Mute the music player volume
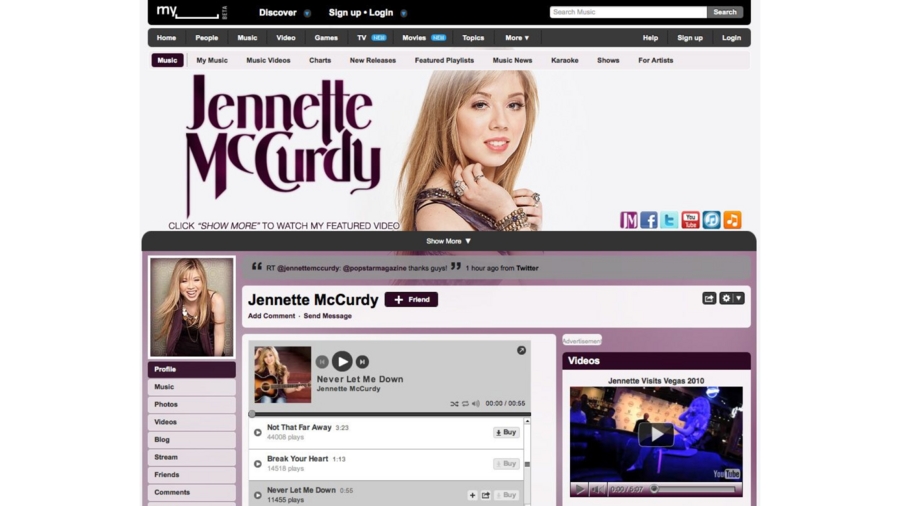This screenshot has height=506, width=900. point(476,404)
